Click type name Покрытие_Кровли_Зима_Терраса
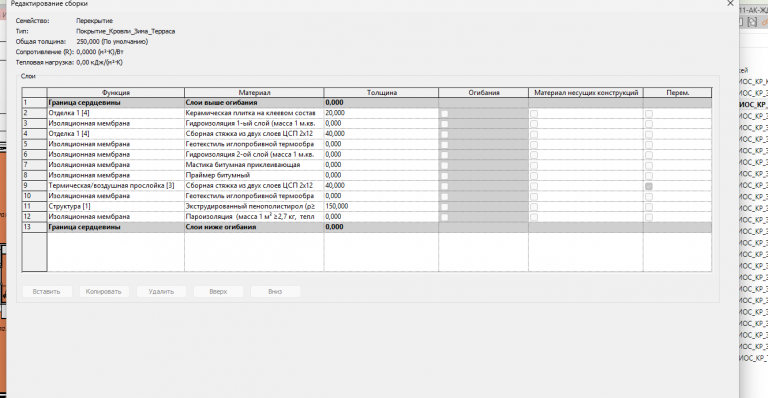Screen dimensions: 768x398 click(x=125, y=31)
